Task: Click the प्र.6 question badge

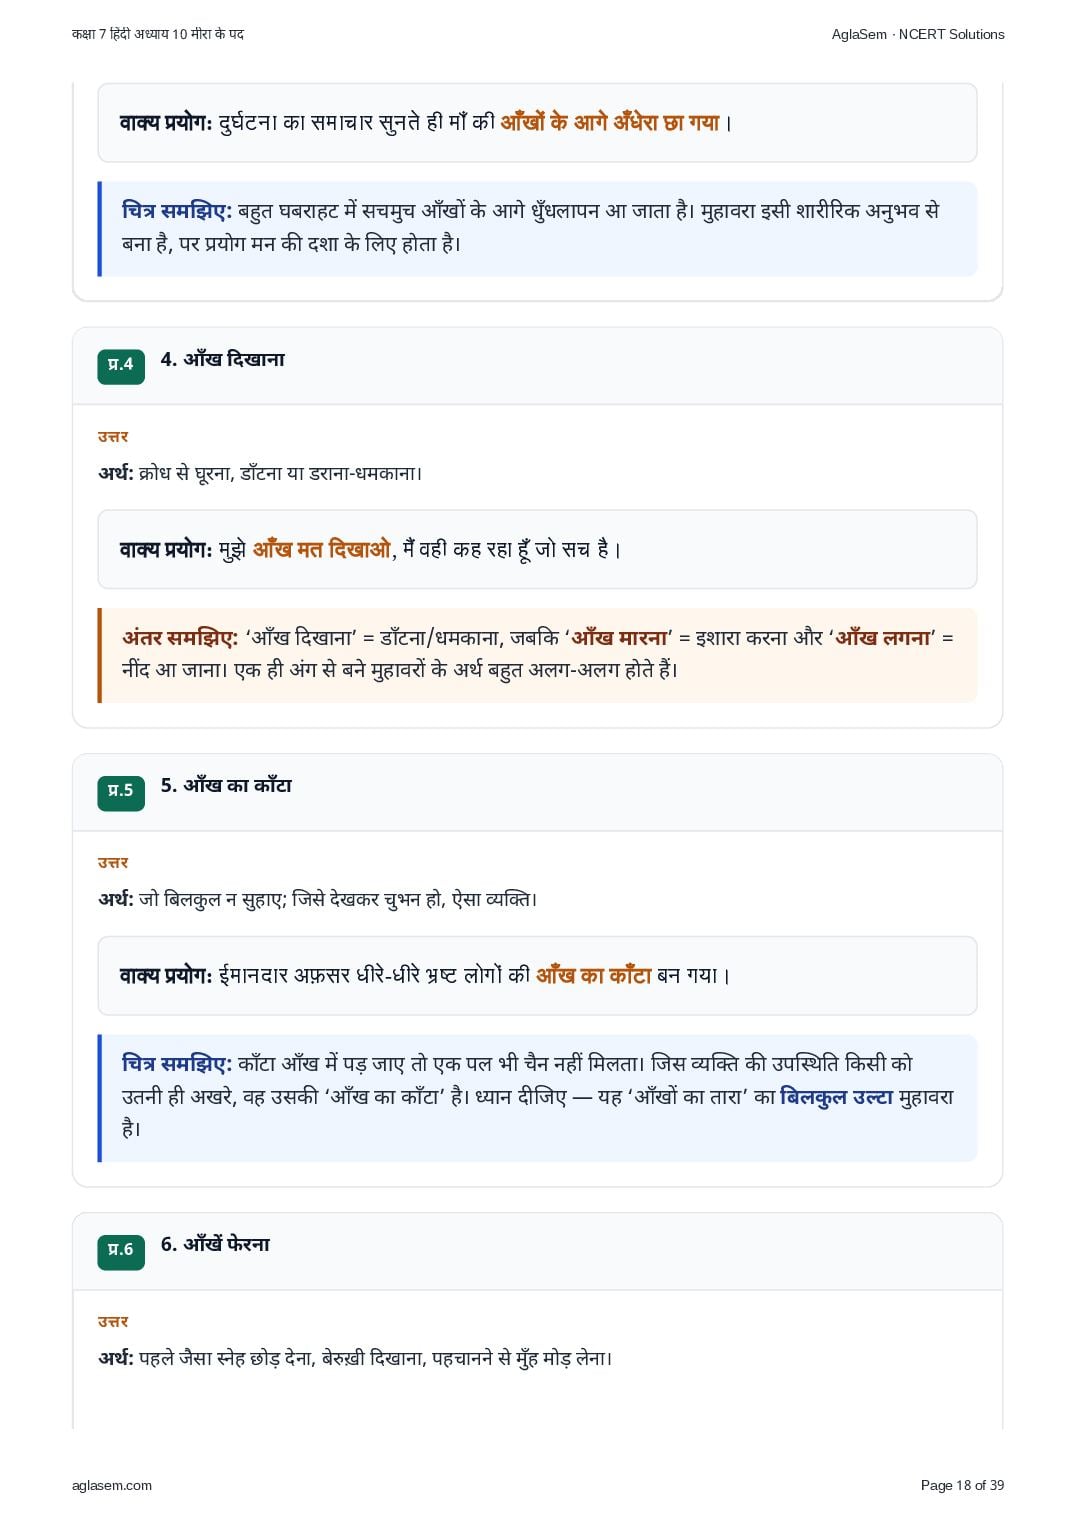Action: click(121, 1250)
